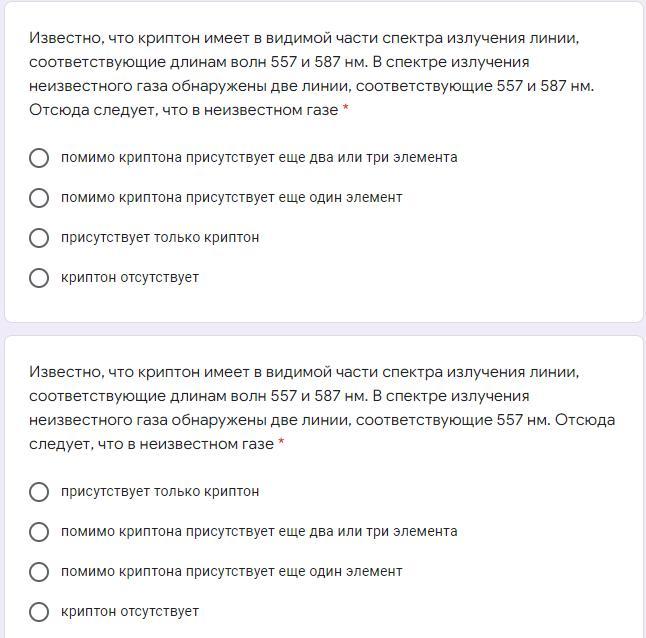Image resolution: width=646 pixels, height=638 pixels.
Task: Select 'помимо криптона присутствует еще два или три элемента' radio in first question
Action: [x=39, y=158]
